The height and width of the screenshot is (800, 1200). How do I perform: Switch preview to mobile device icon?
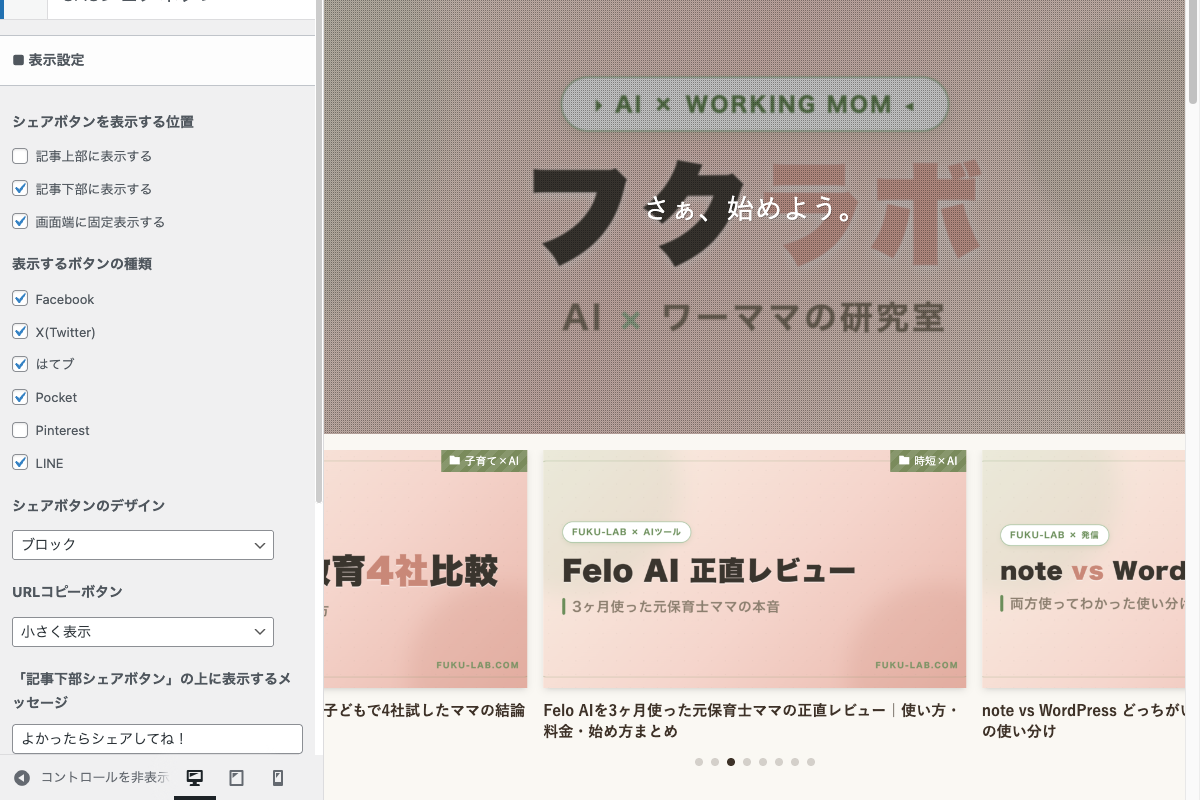[x=278, y=778]
